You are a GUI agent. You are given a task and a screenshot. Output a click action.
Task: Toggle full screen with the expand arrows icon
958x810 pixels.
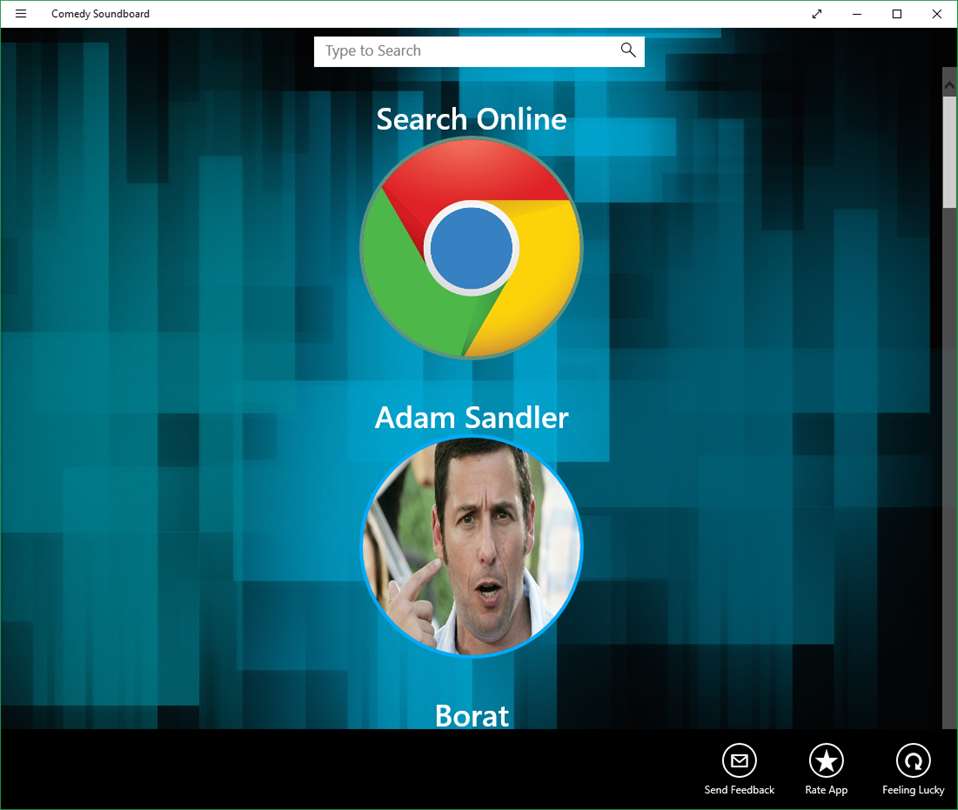pyautogui.click(x=817, y=13)
